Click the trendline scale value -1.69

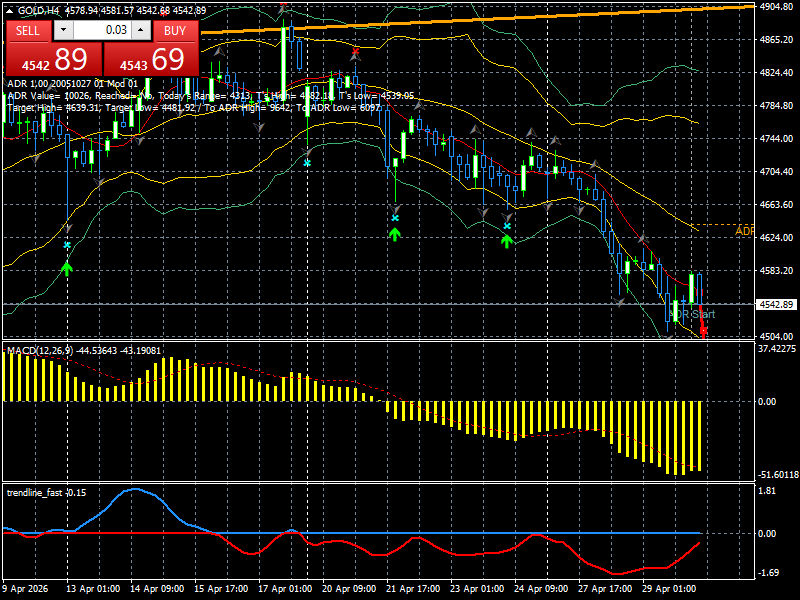768,573
